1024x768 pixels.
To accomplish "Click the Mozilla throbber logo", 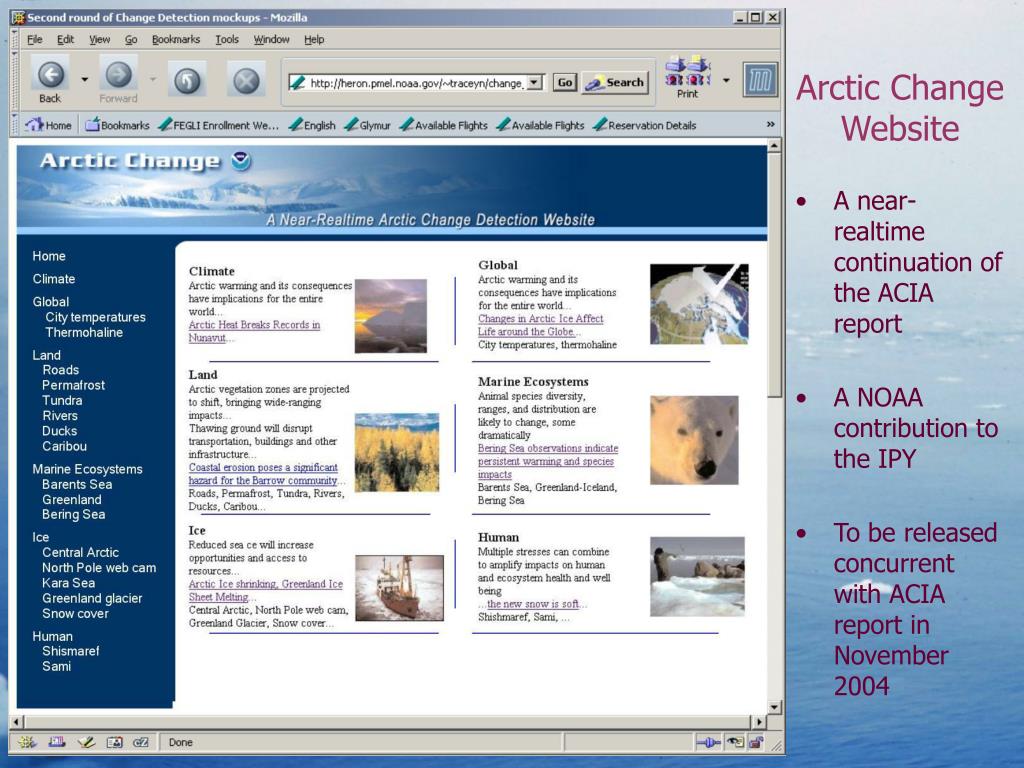I will click(760, 80).
